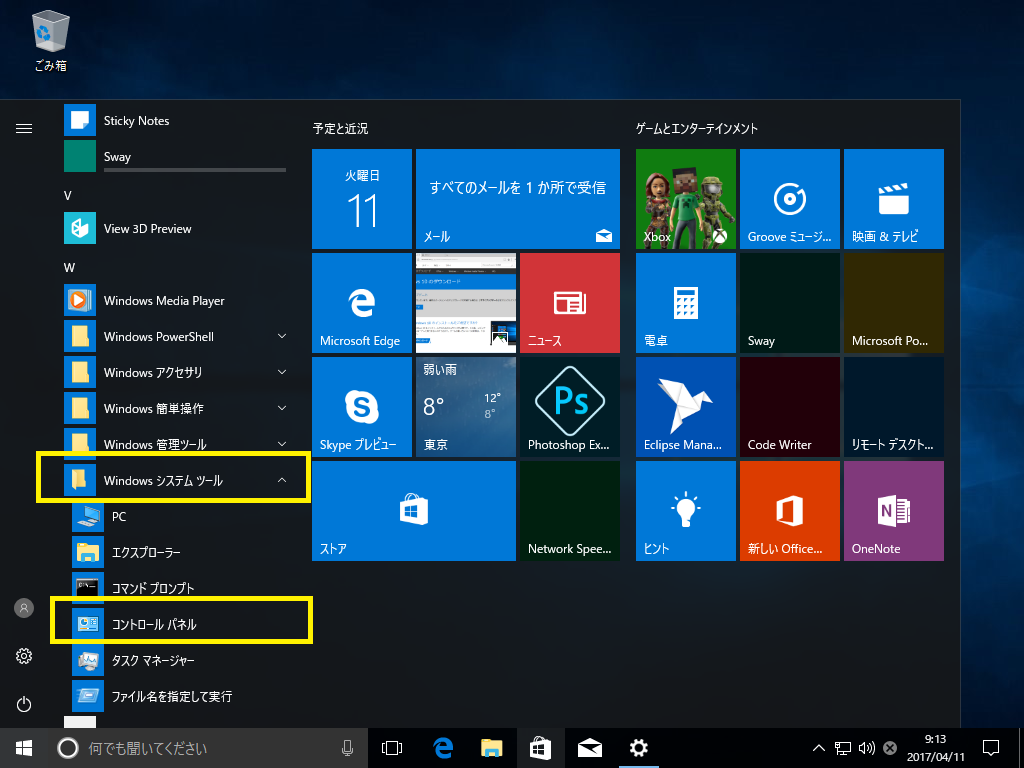Open 新しい Office tile
Viewport: 1024px width, 768px height.
click(x=790, y=511)
